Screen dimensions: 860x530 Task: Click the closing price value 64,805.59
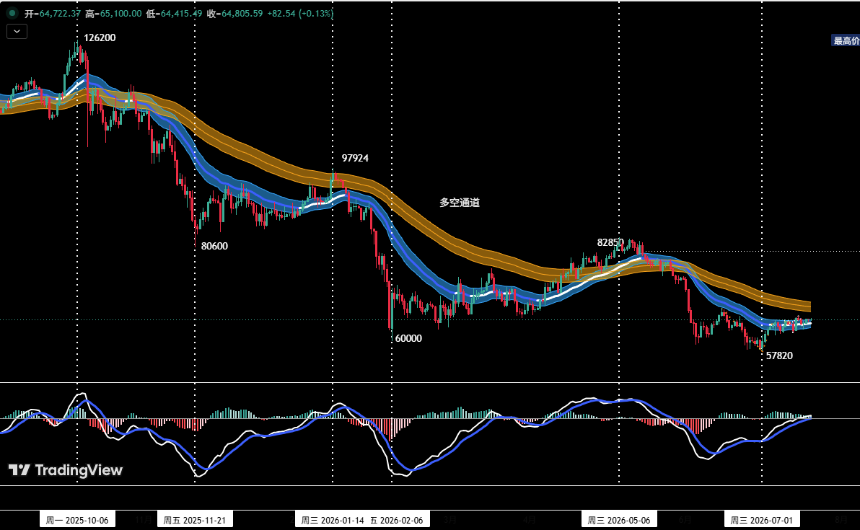pyautogui.click(x=242, y=13)
